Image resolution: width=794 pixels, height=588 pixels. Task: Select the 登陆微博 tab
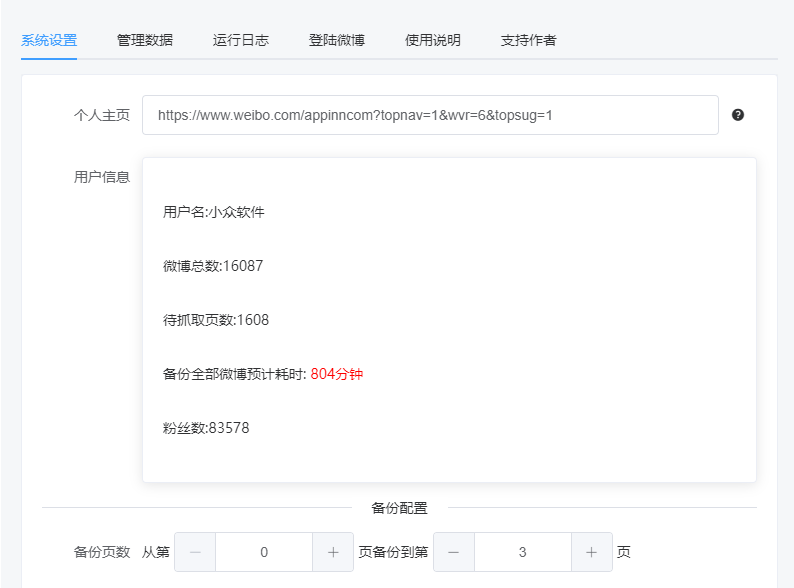337,41
